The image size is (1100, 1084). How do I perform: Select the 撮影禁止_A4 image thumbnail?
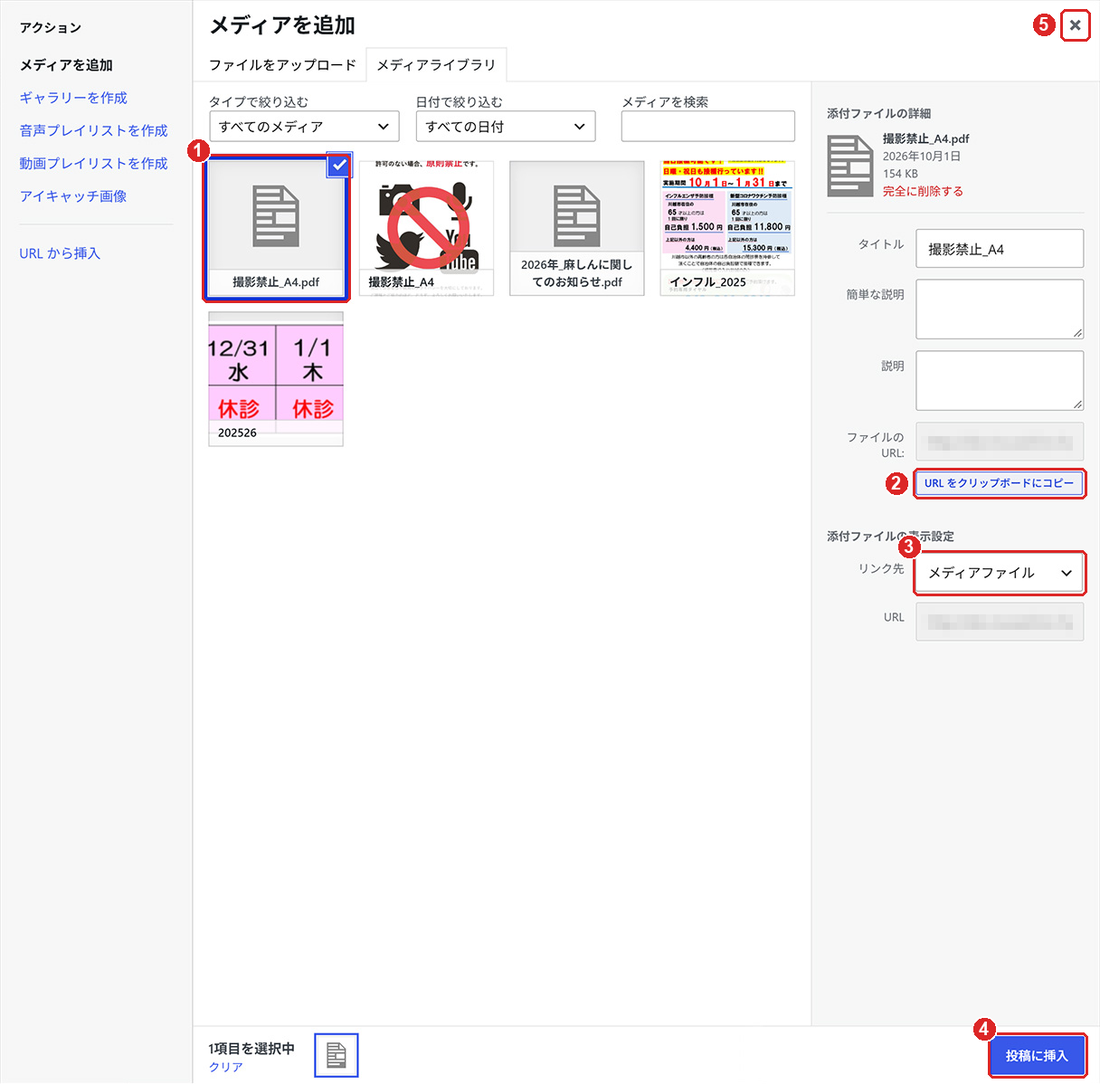[x=427, y=228]
